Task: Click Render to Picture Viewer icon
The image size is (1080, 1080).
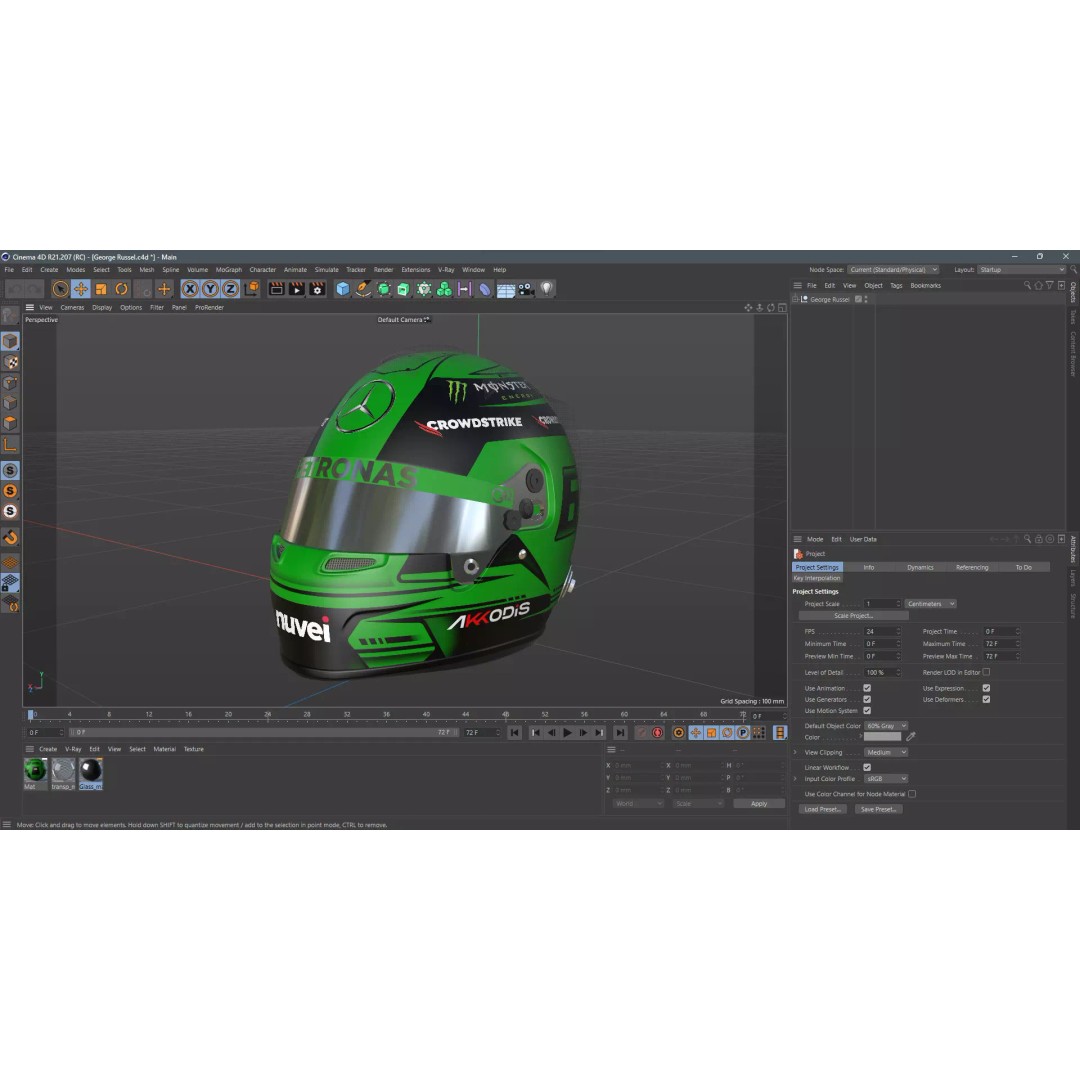Action: coord(297,289)
